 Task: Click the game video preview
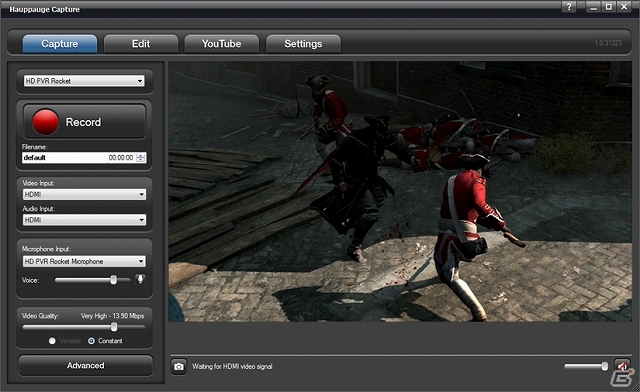pos(400,192)
